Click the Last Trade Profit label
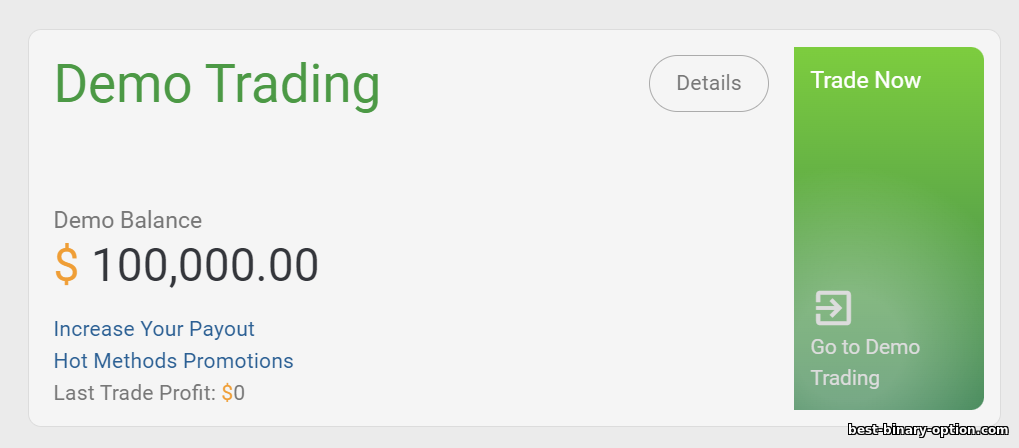 [134, 393]
